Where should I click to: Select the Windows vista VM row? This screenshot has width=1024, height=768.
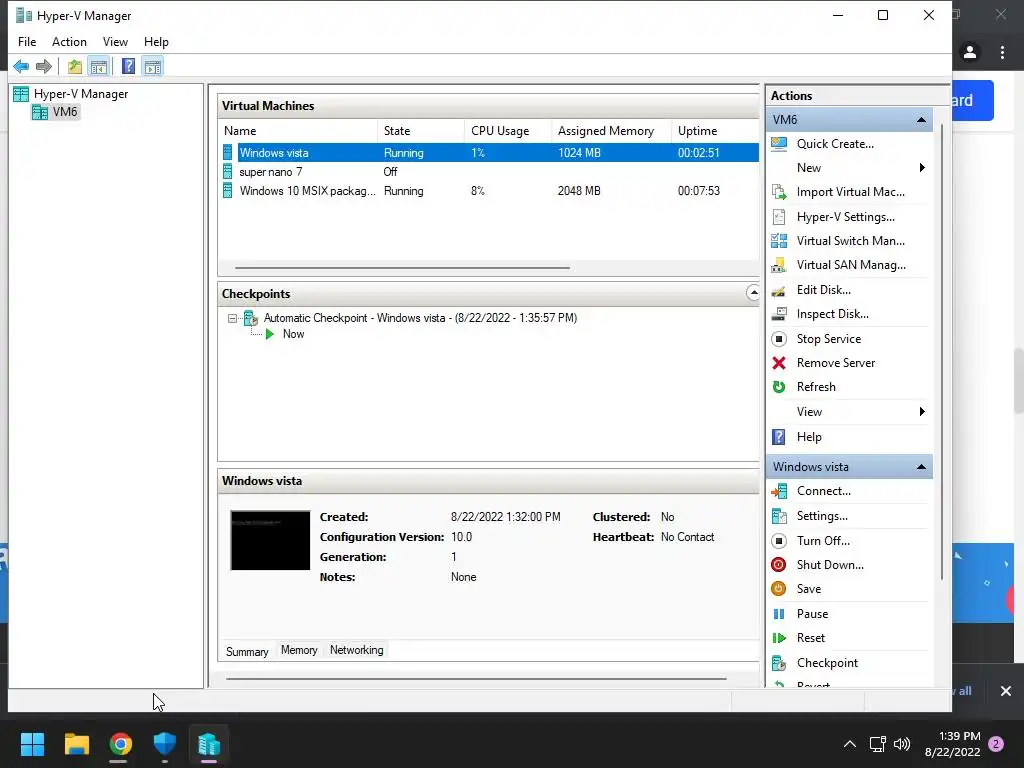(489, 153)
